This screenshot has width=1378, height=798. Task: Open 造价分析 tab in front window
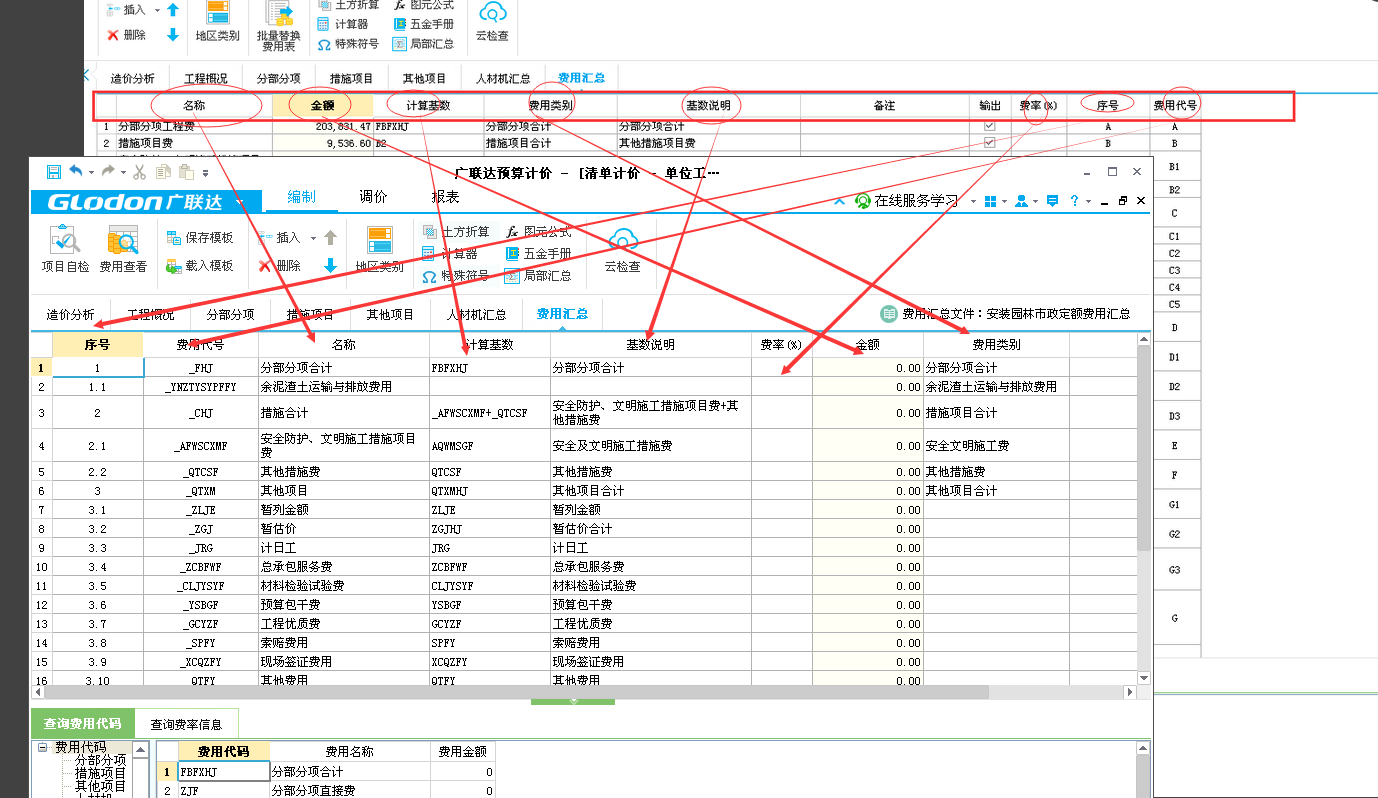point(71,314)
